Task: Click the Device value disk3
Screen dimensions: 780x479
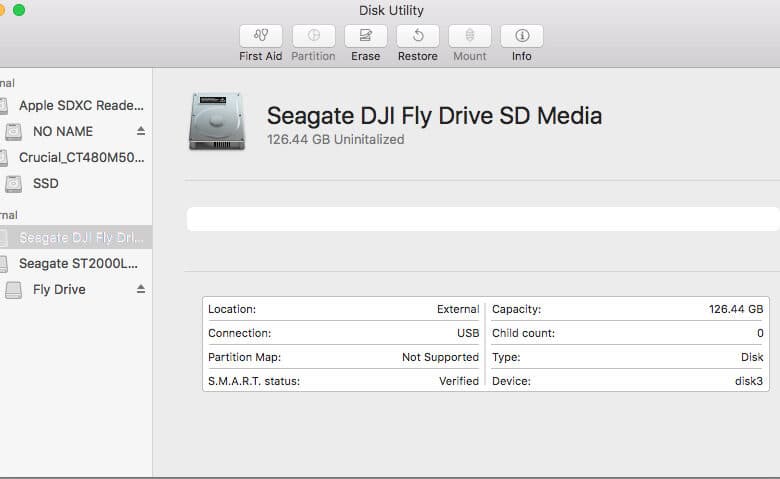Action: [749, 381]
